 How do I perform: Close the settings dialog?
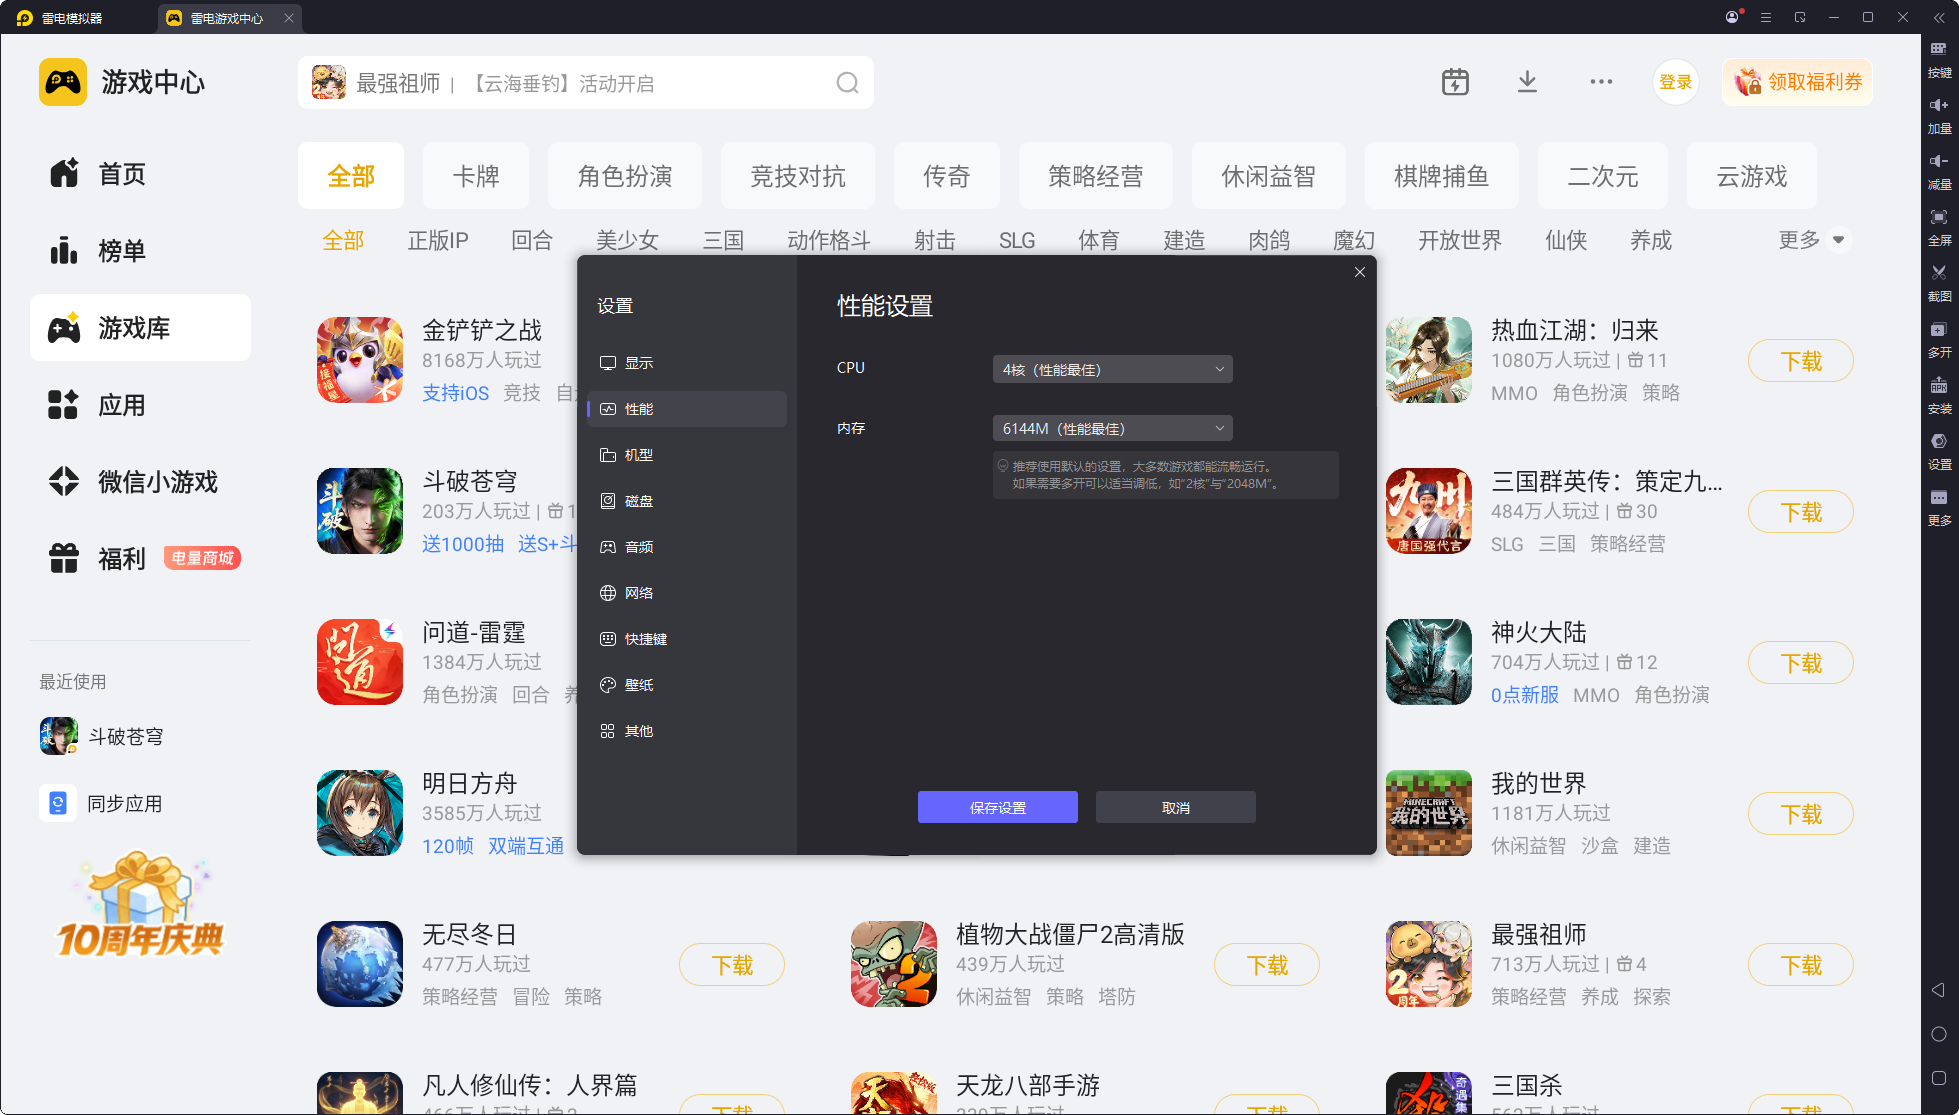pos(1359,272)
